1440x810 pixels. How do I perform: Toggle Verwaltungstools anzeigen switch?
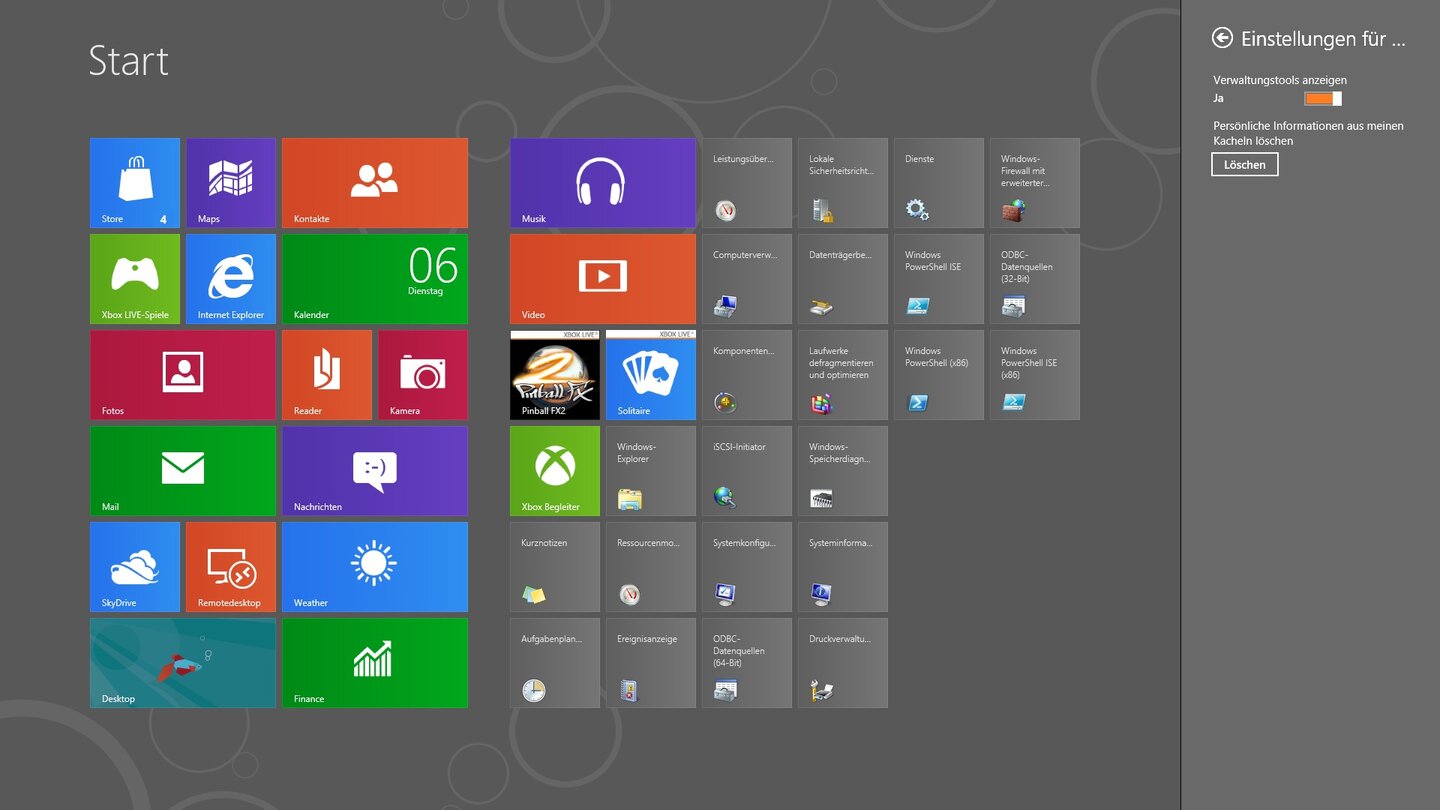pos(1323,98)
